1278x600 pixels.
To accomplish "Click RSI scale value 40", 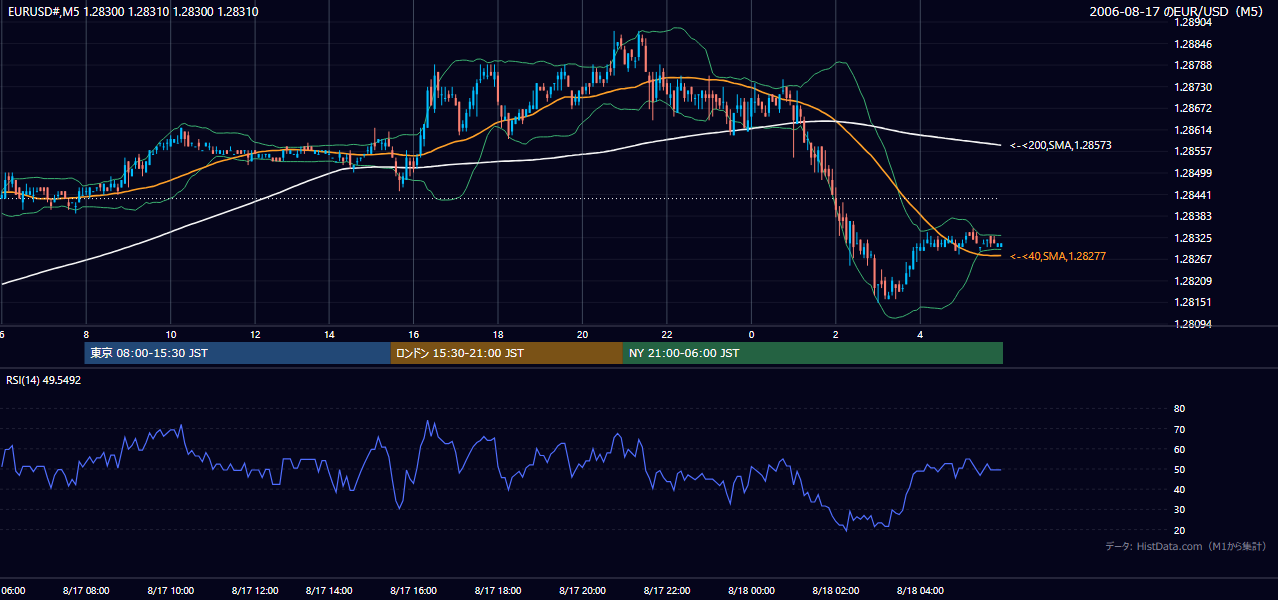I will (x=1179, y=489).
